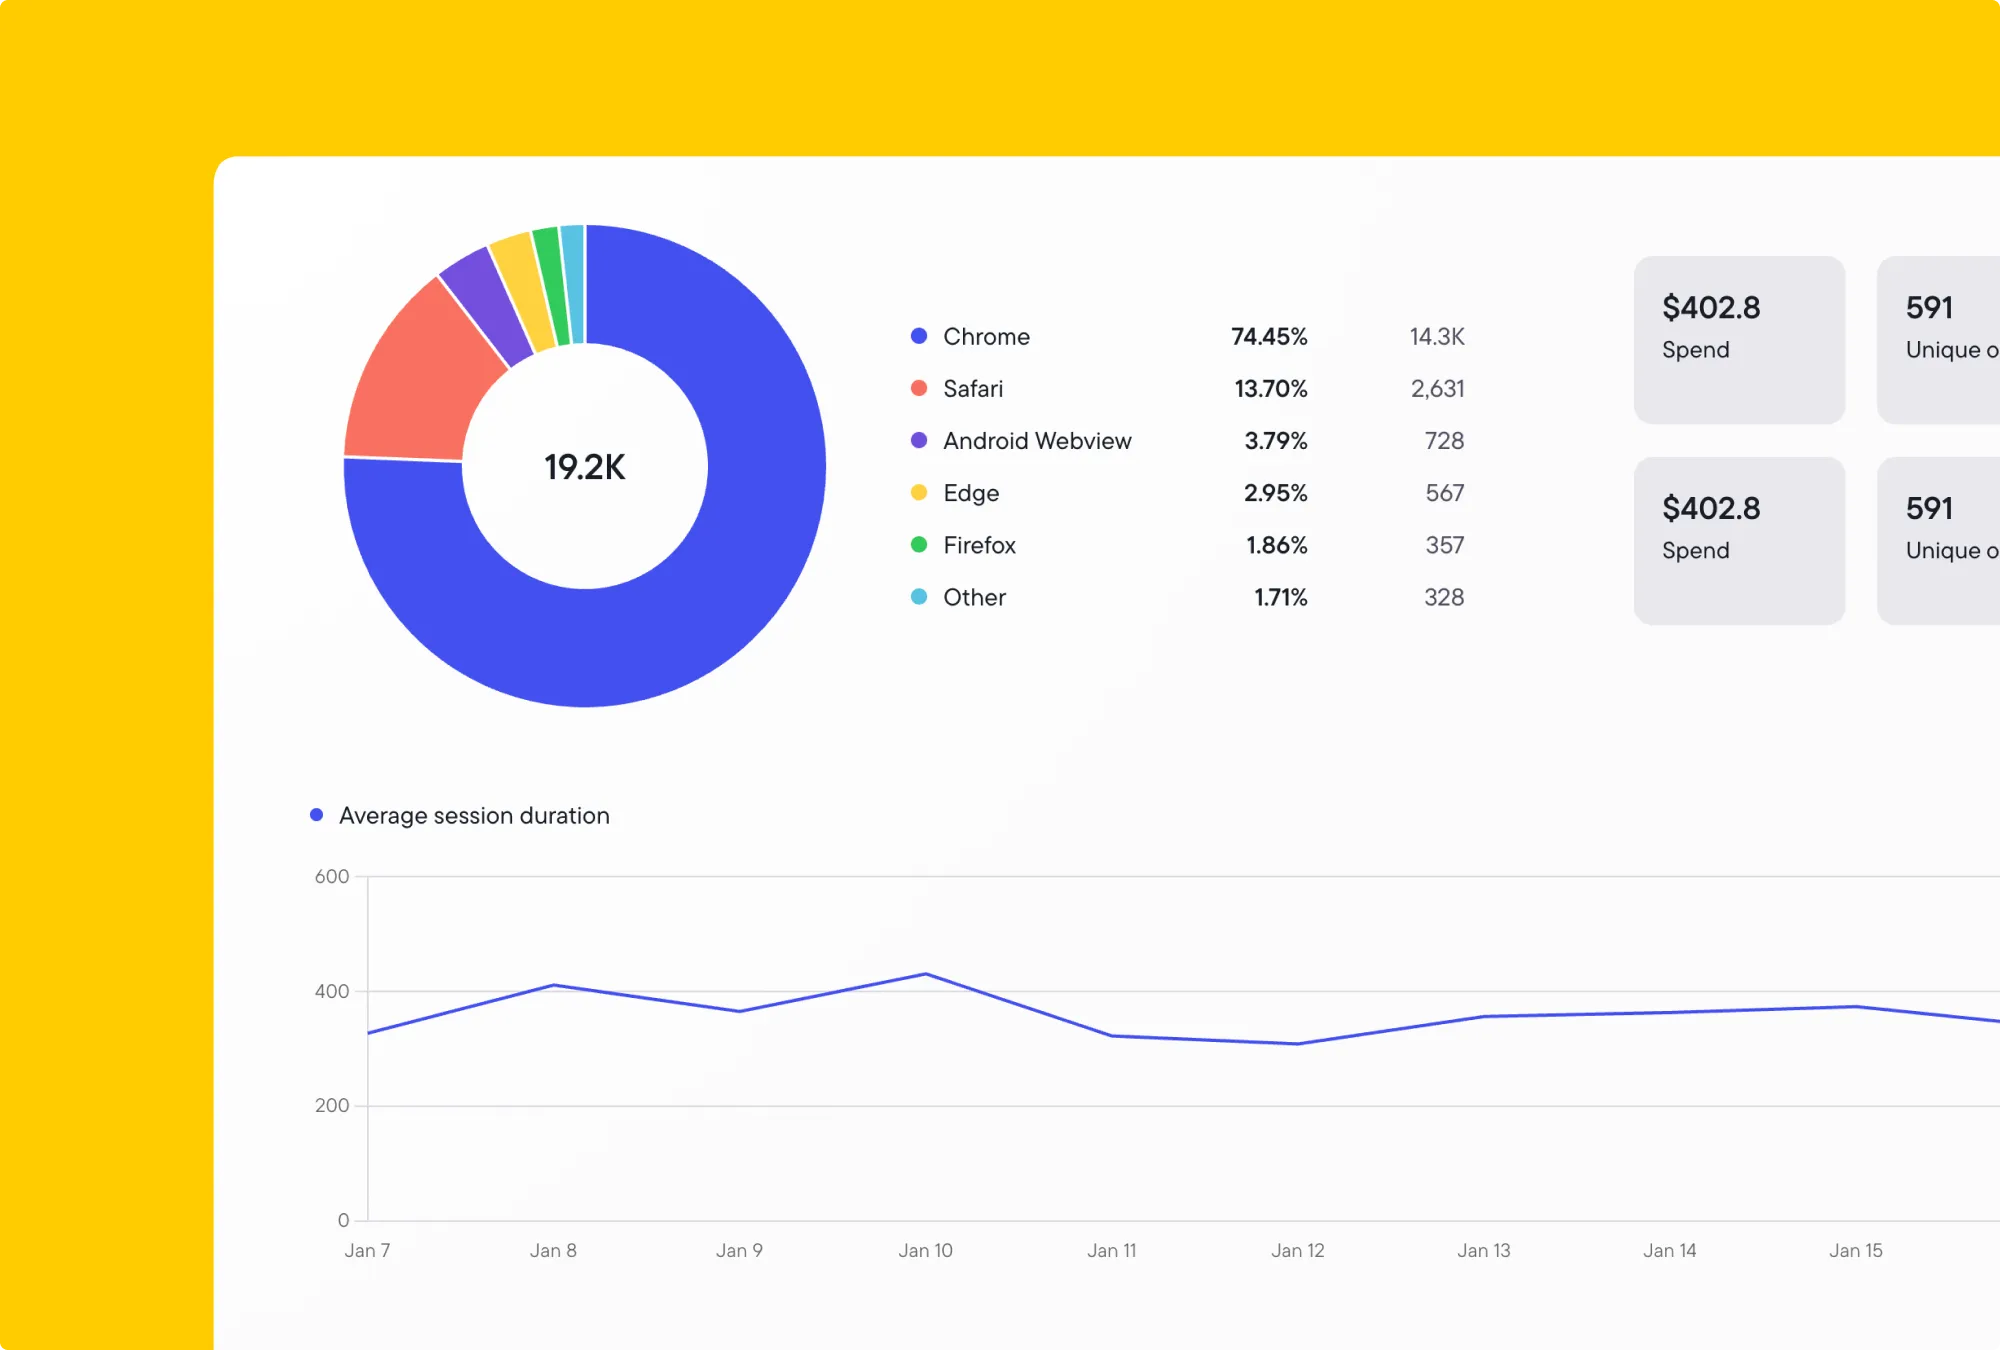The image size is (2000, 1350).
Task: Click the blue Chrome legend dot
Action: click(919, 336)
